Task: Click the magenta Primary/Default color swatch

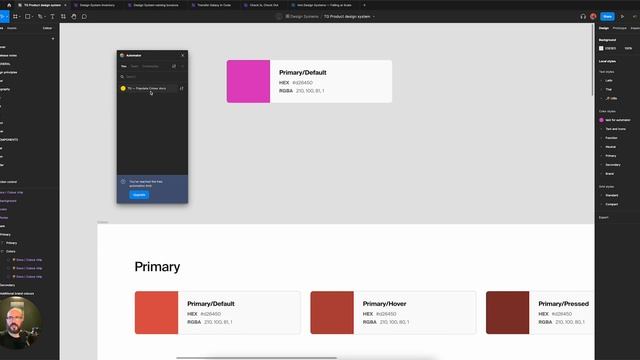Action: click(248, 81)
